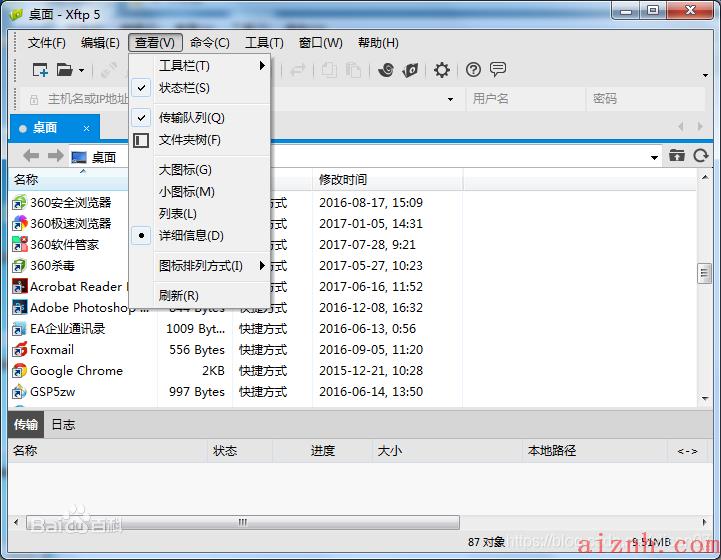This screenshot has width=721, height=560.
Task: Click the 本地路径 transfer column header
Action: pos(595,451)
